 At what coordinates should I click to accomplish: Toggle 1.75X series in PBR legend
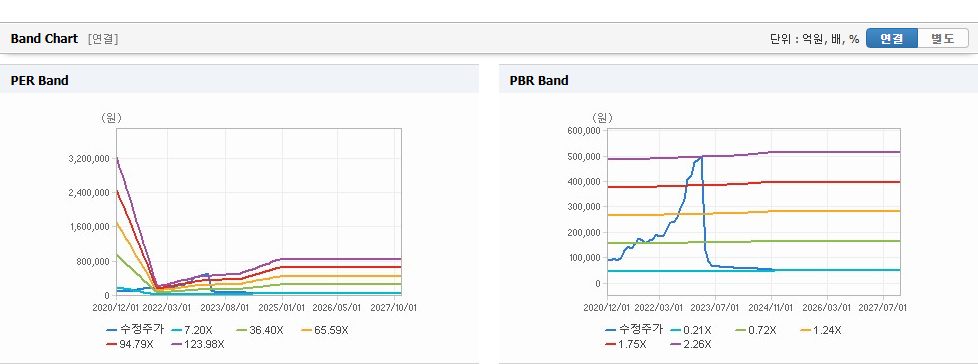tap(627, 344)
